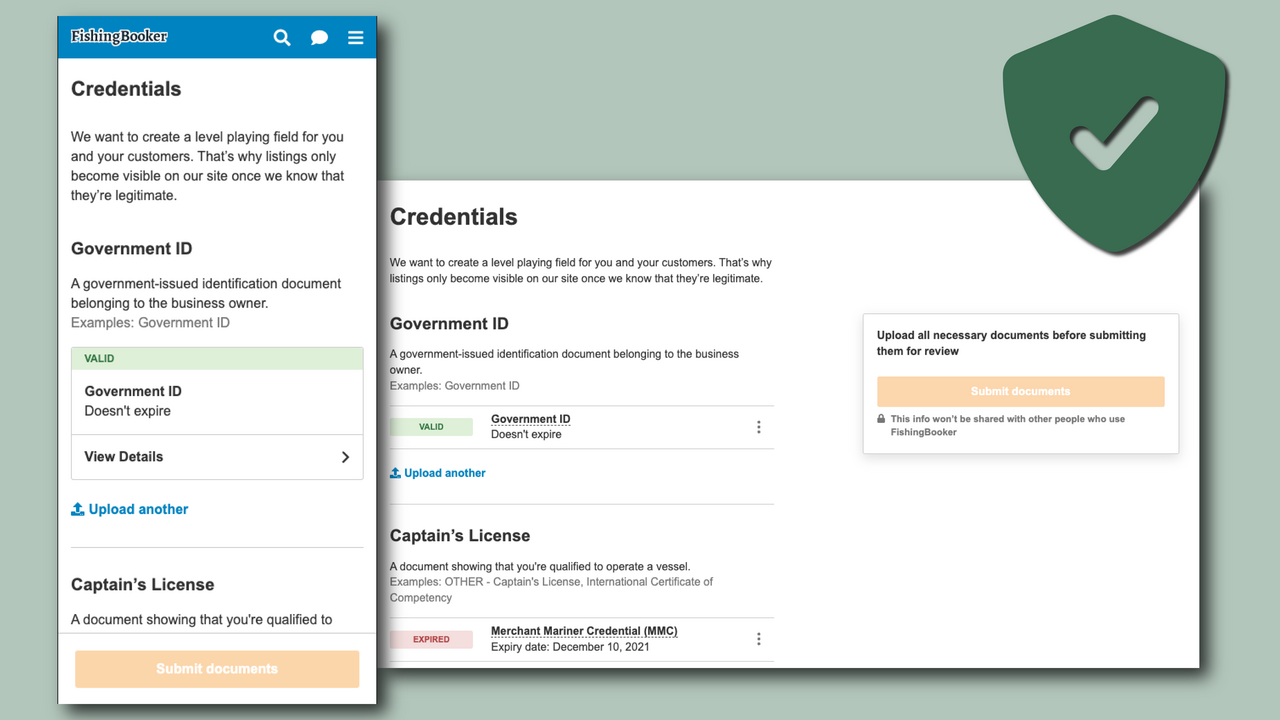Screen dimensions: 1280x720
Task: Open the hamburger menu in mobile header
Action: point(355,38)
